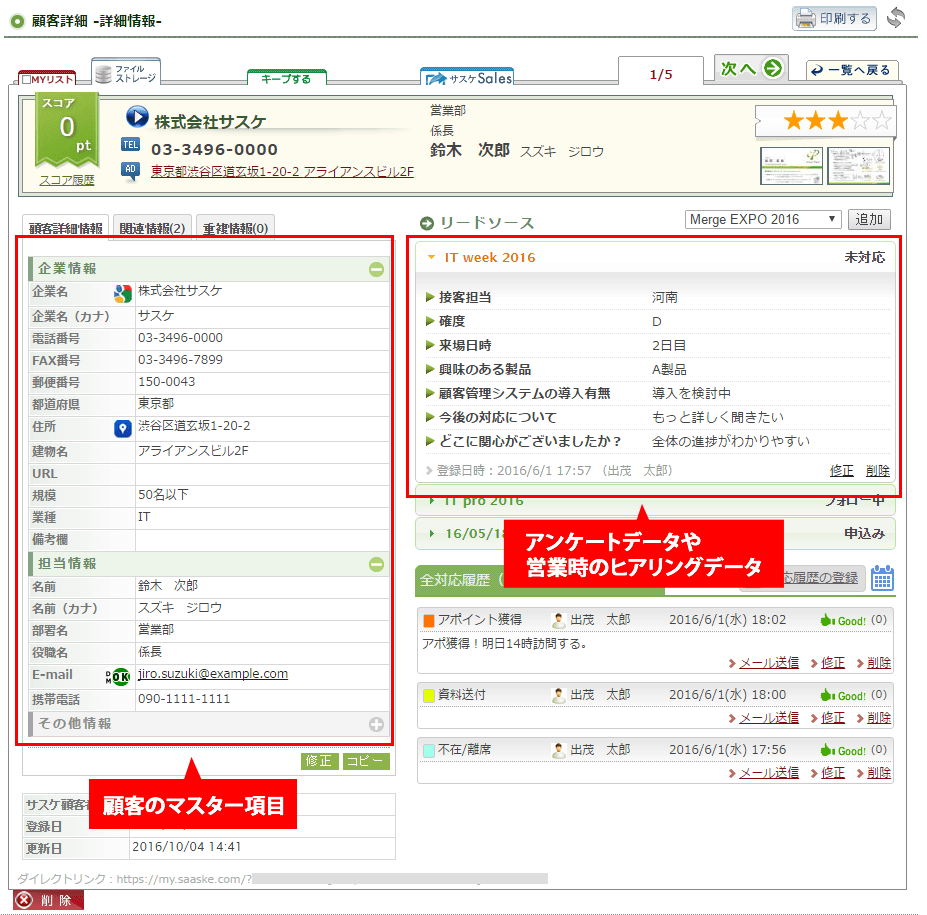Image resolution: width=927 pixels, height=915 pixels.
Task: Click 削除 on the 不在/離席 entry
Action: coord(879,773)
